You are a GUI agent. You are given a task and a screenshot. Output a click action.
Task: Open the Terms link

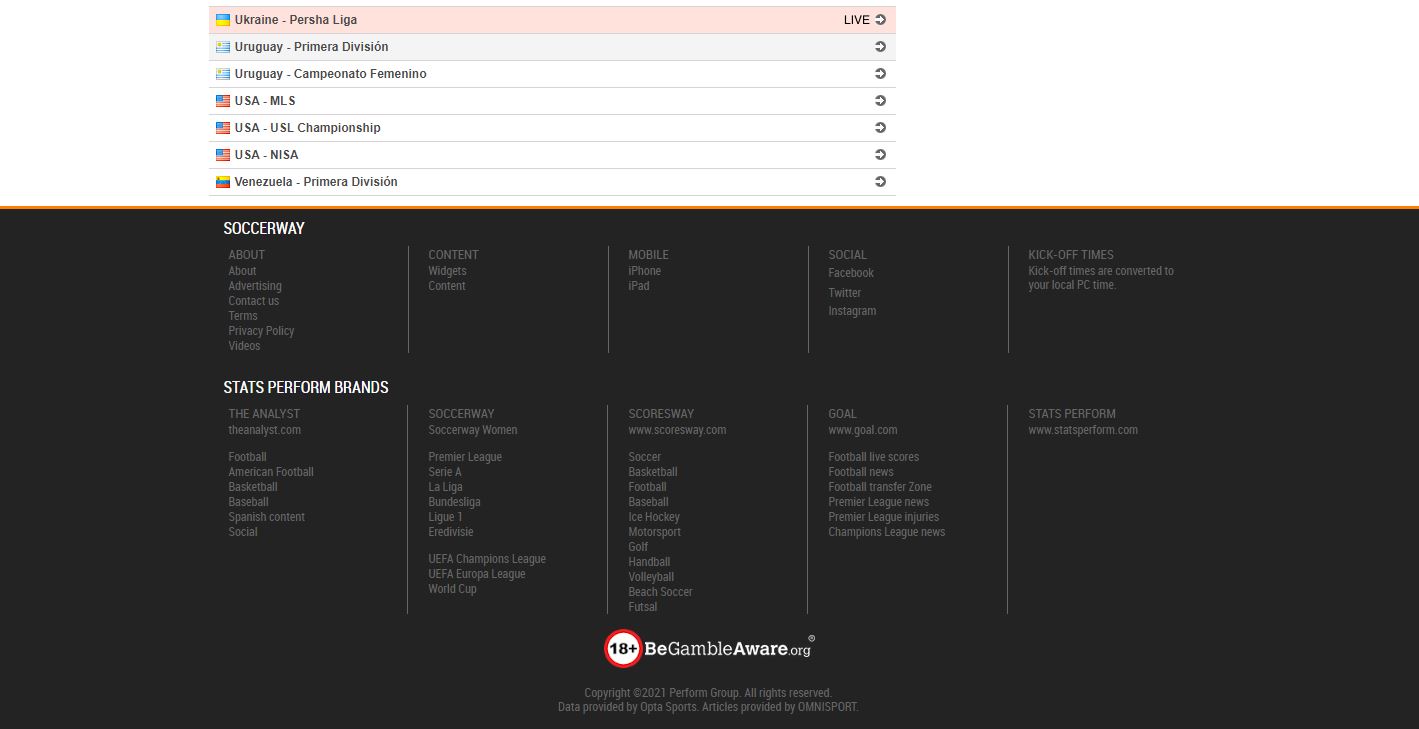coord(243,316)
